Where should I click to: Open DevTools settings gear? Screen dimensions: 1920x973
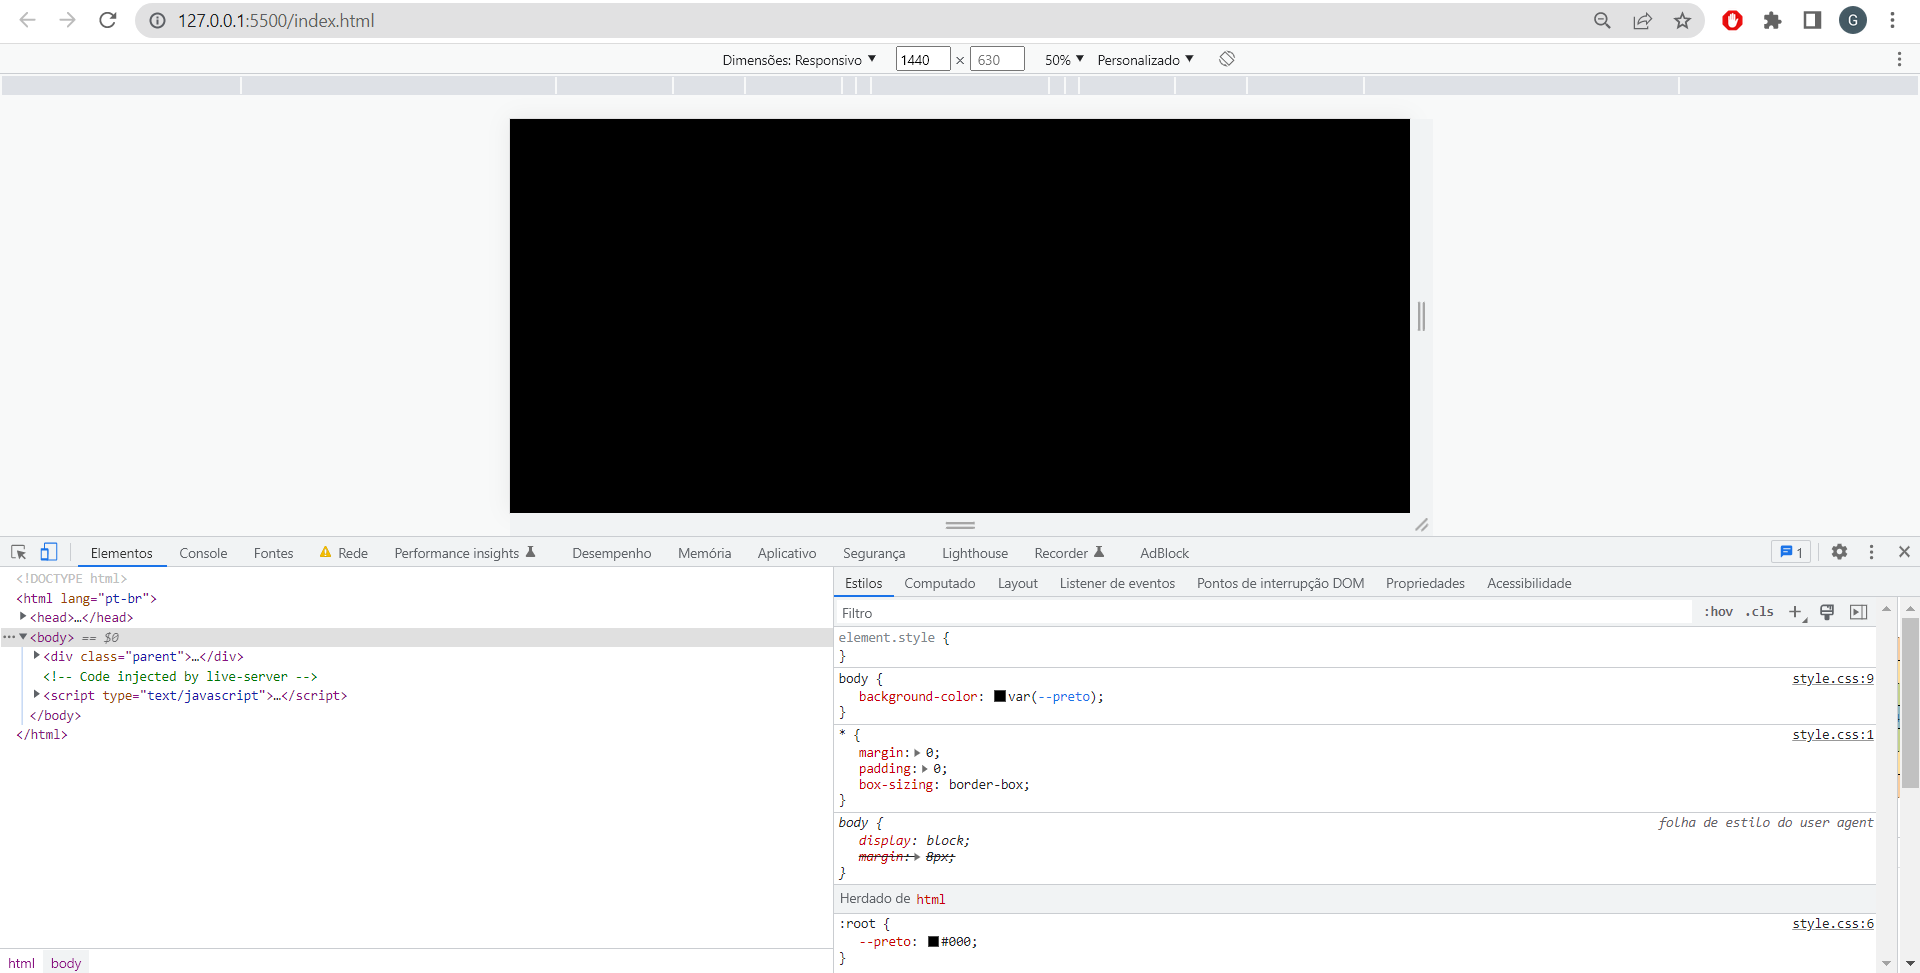click(x=1839, y=552)
